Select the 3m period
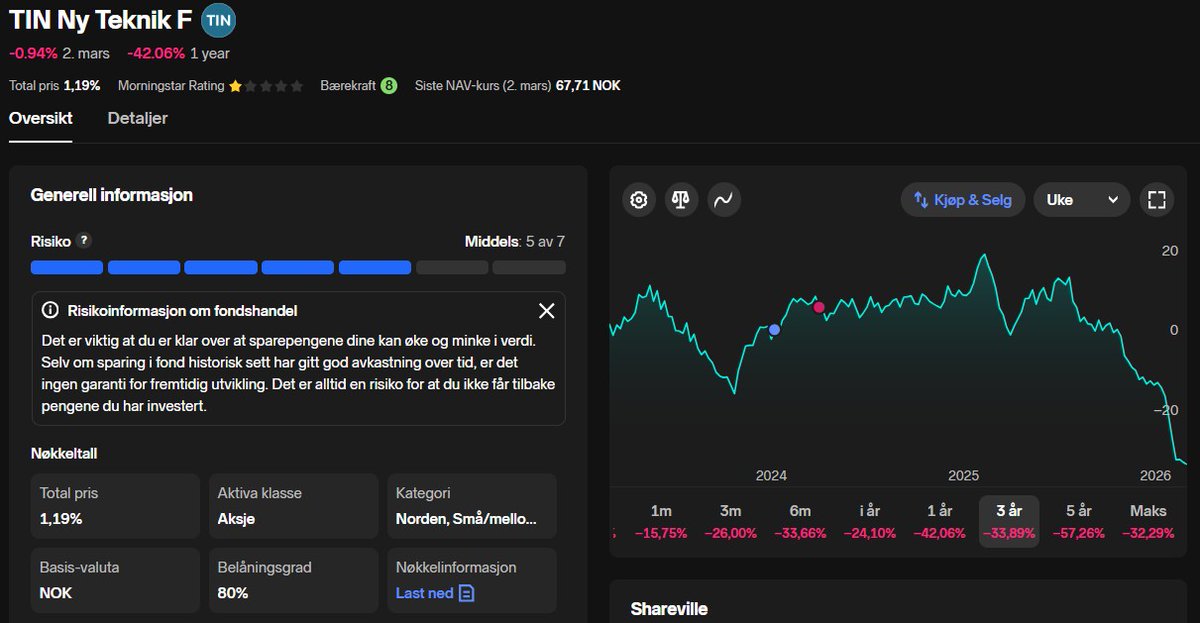The width and height of the screenshot is (1200, 623). click(x=731, y=521)
